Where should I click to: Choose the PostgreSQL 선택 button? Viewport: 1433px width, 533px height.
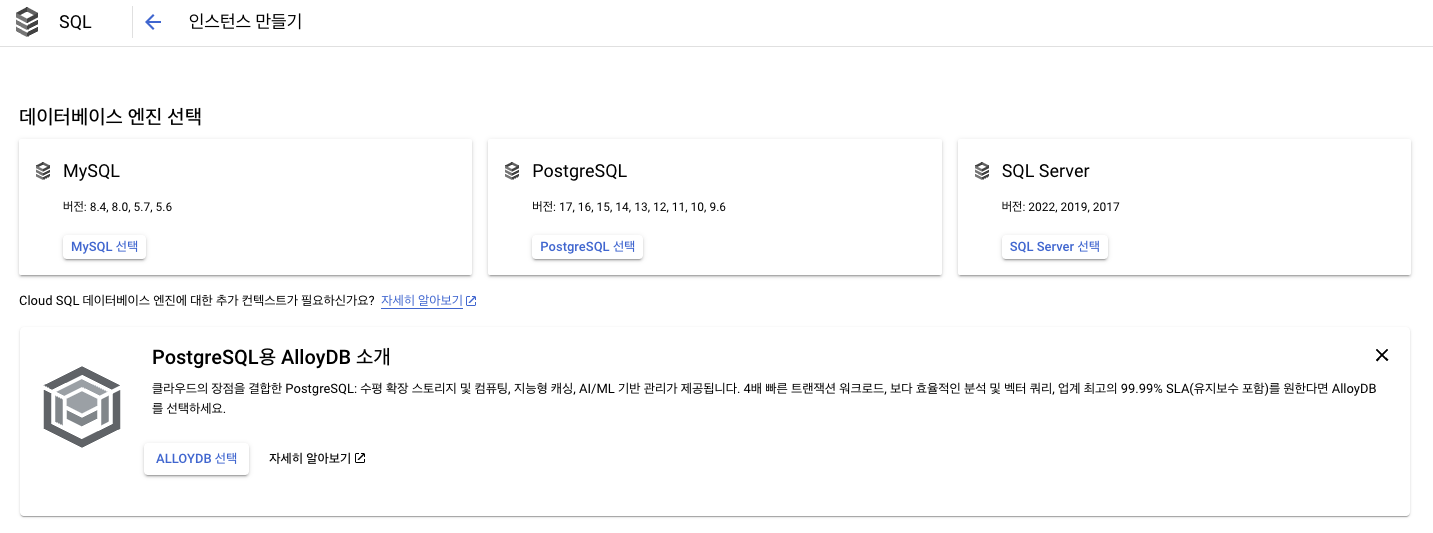tap(587, 247)
